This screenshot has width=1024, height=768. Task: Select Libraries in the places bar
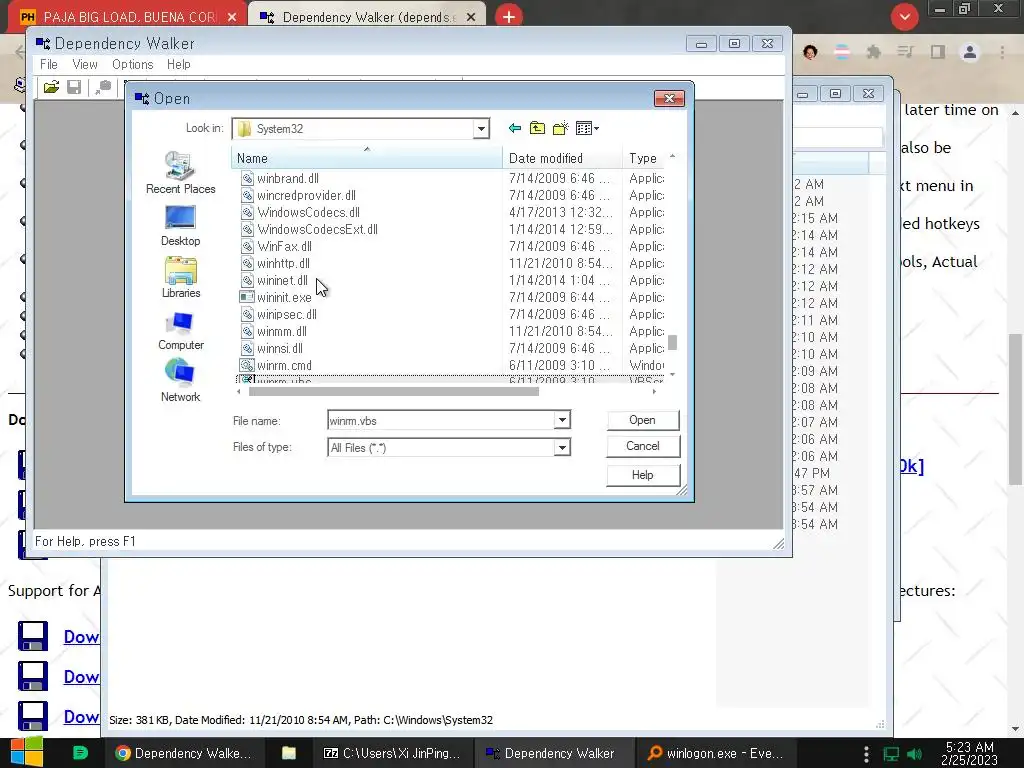tap(181, 278)
